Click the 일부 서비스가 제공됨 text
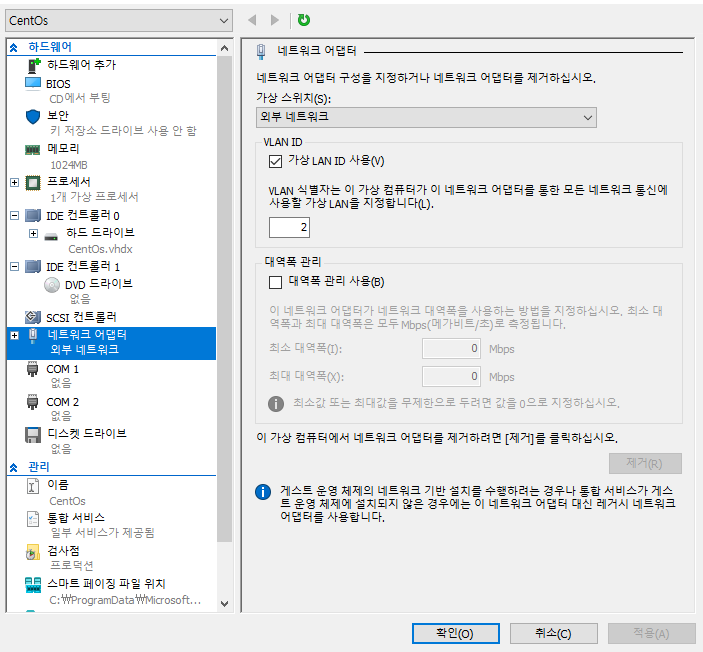 (103, 533)
